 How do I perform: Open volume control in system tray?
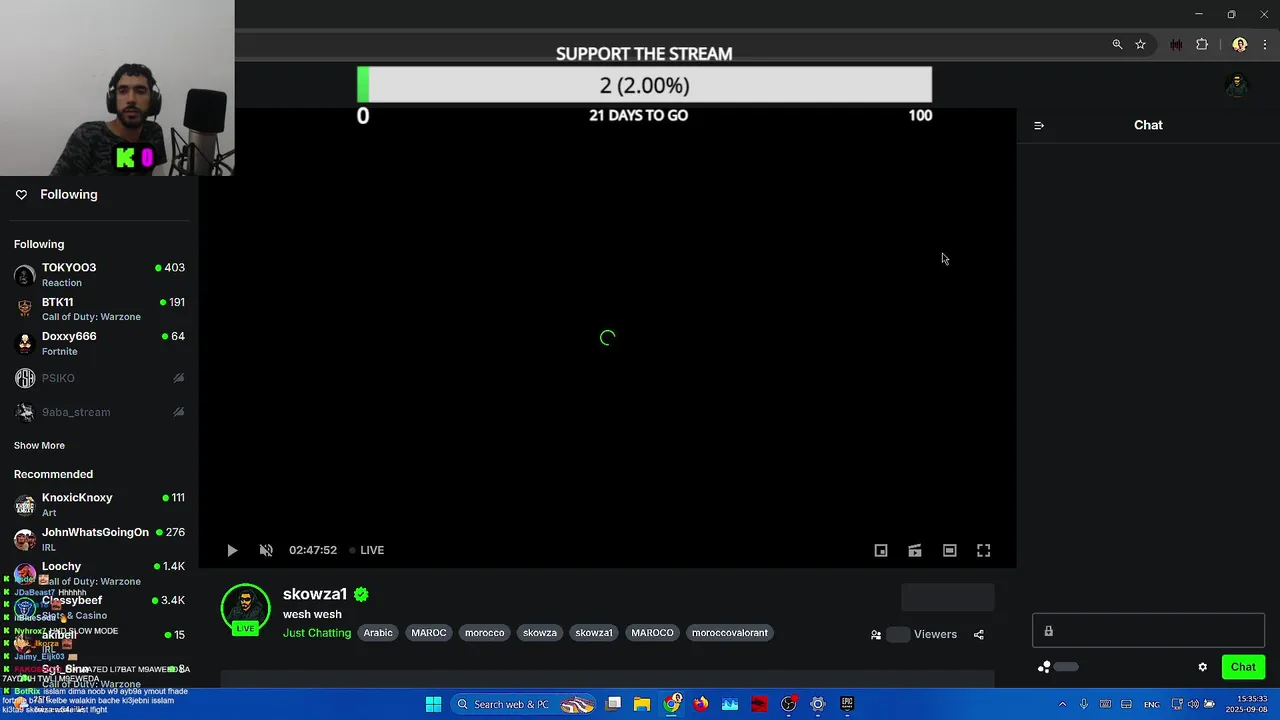point(1193,704)
